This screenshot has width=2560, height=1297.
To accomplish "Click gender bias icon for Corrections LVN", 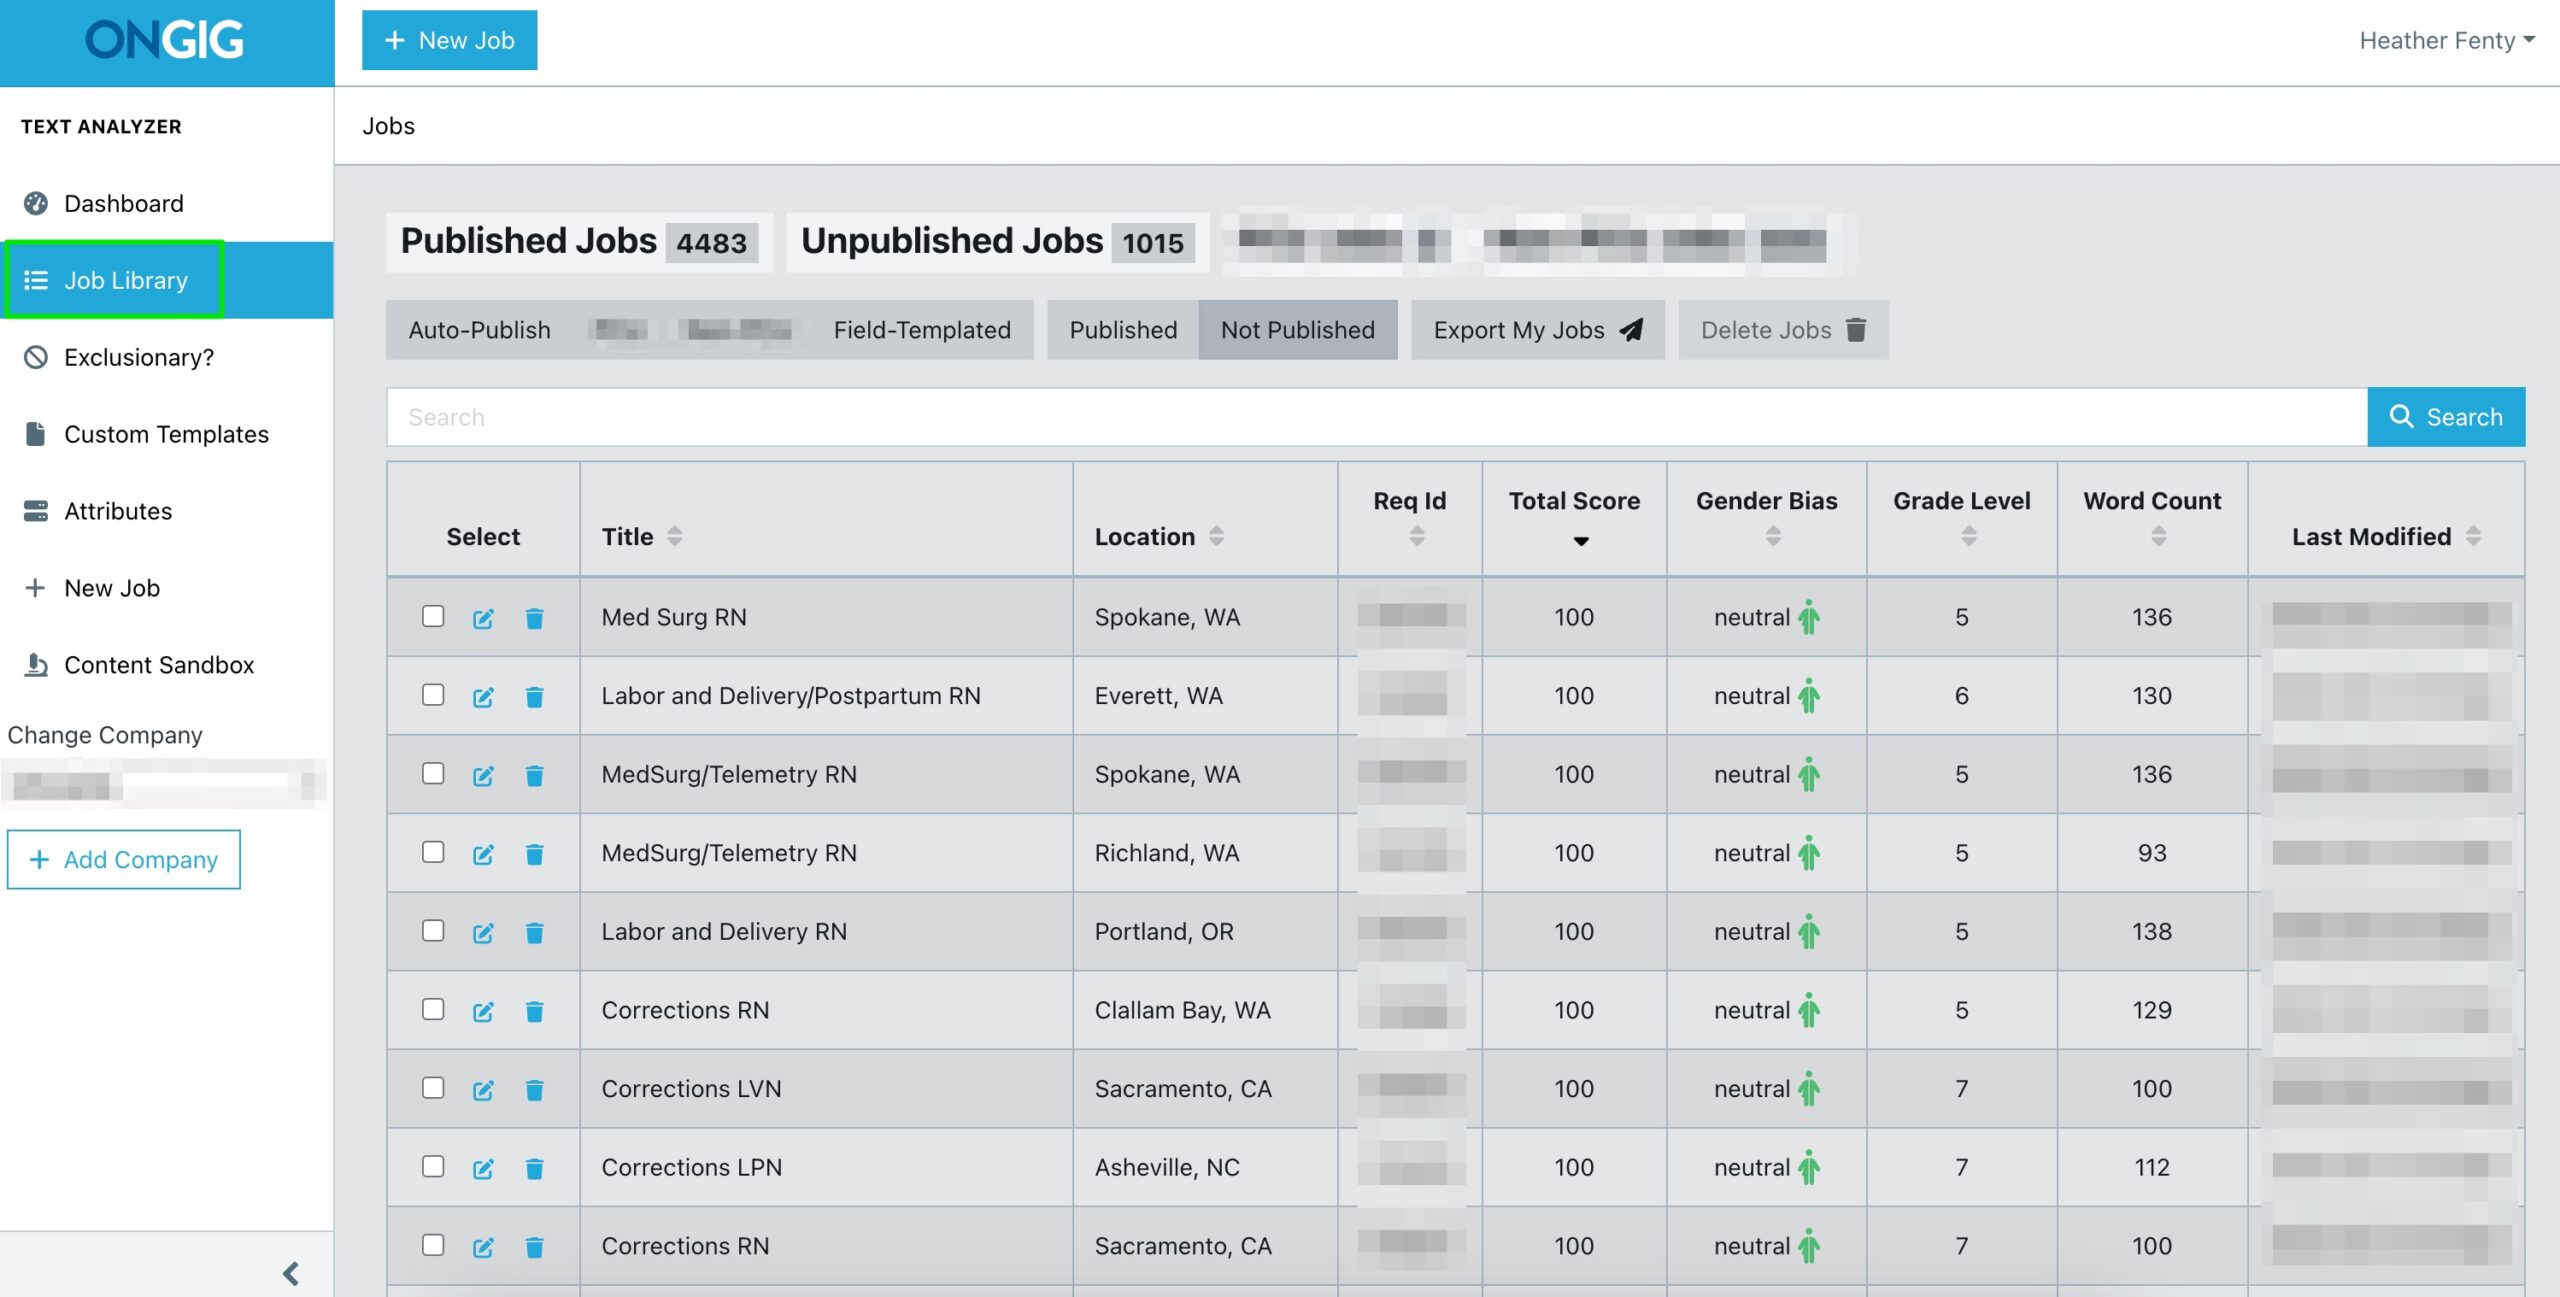I will (x=1809, y=1089).
